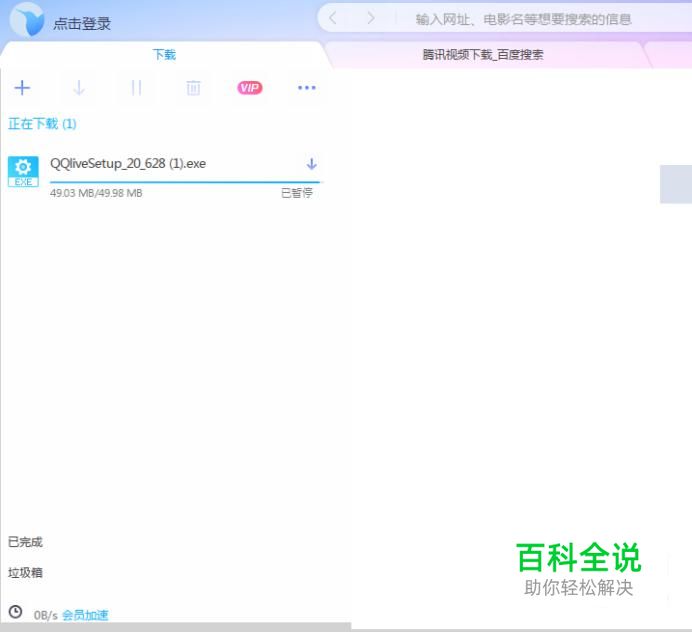Click the 已暂停 status text
This screenshot has width=692, height=632.
(297, 193)
